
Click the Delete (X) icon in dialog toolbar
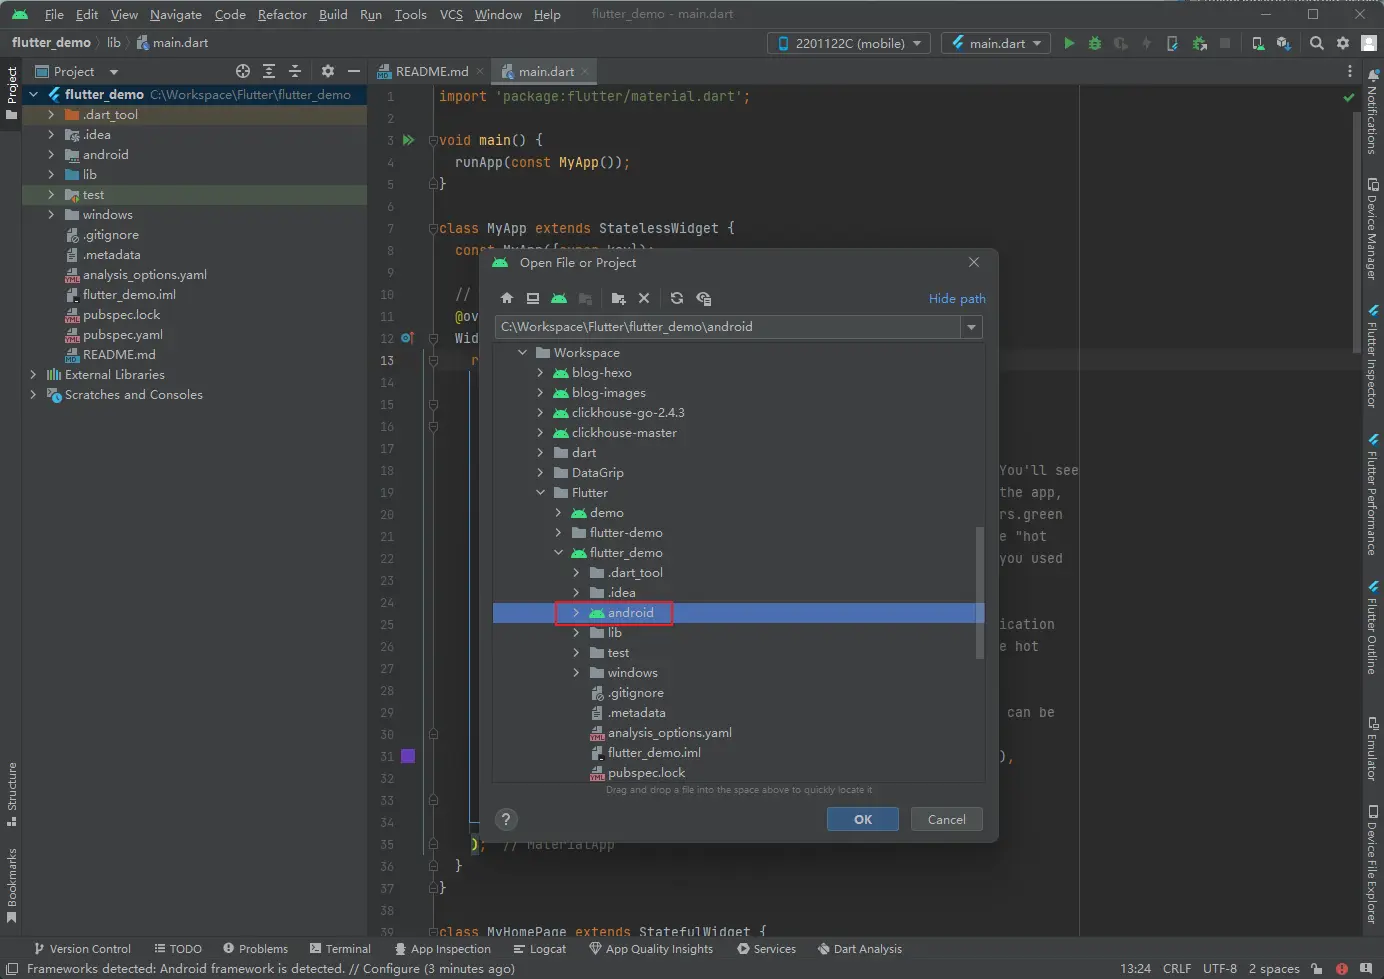pos(644,298)
